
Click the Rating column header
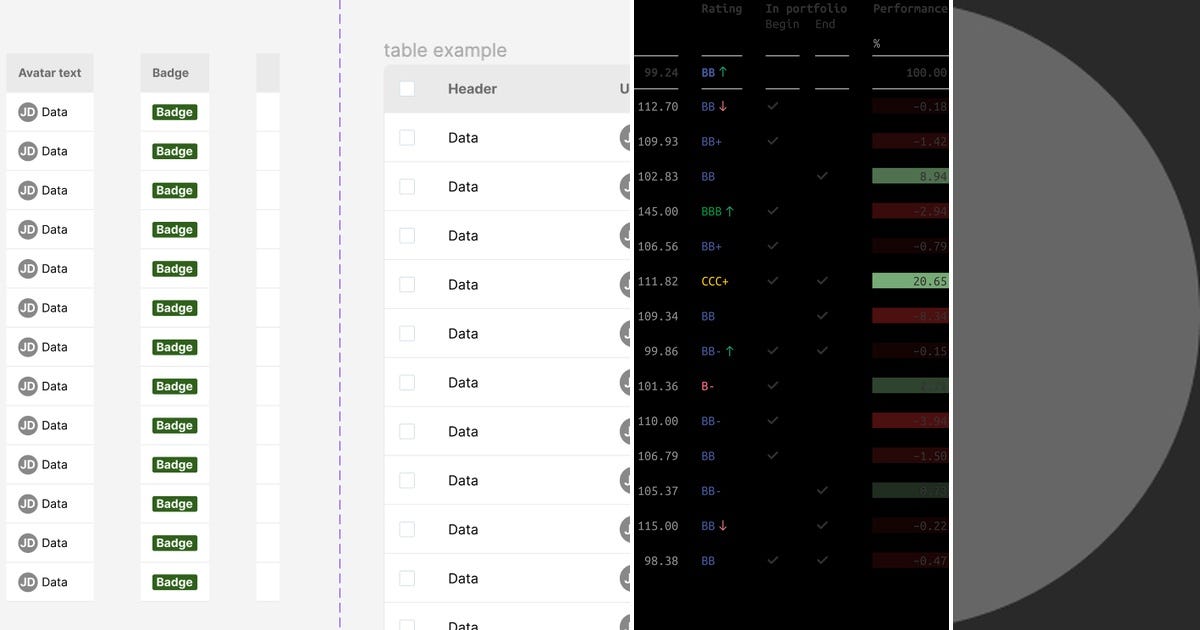[x=722, y=9]
